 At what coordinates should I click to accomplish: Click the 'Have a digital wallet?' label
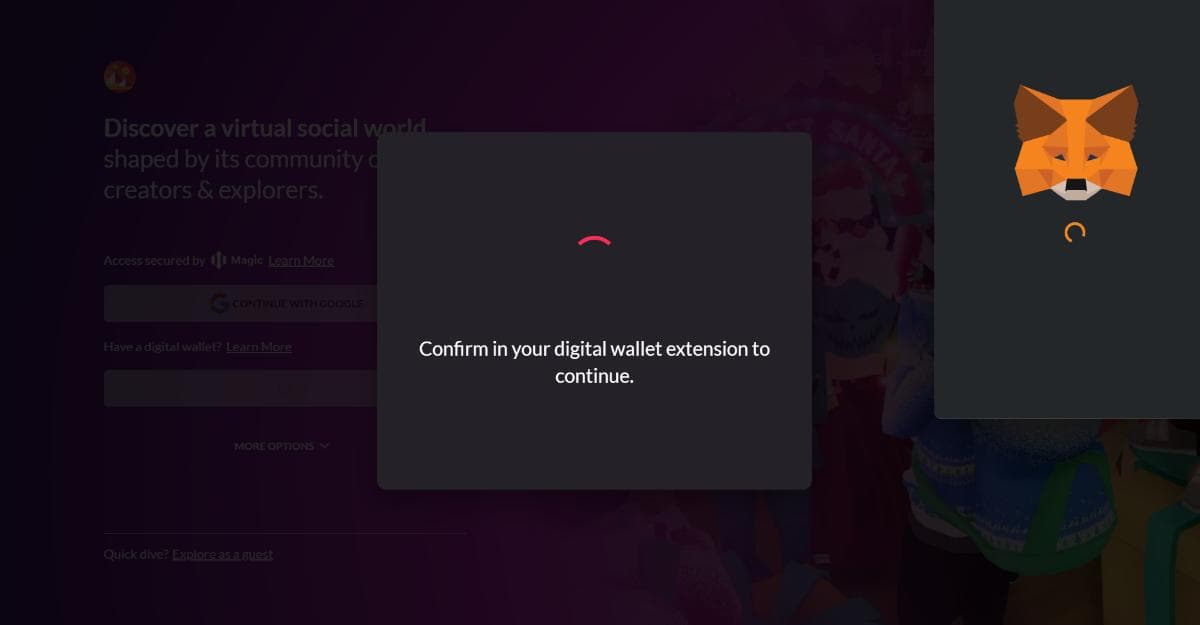pyautogui.click(x=163, y=347)
